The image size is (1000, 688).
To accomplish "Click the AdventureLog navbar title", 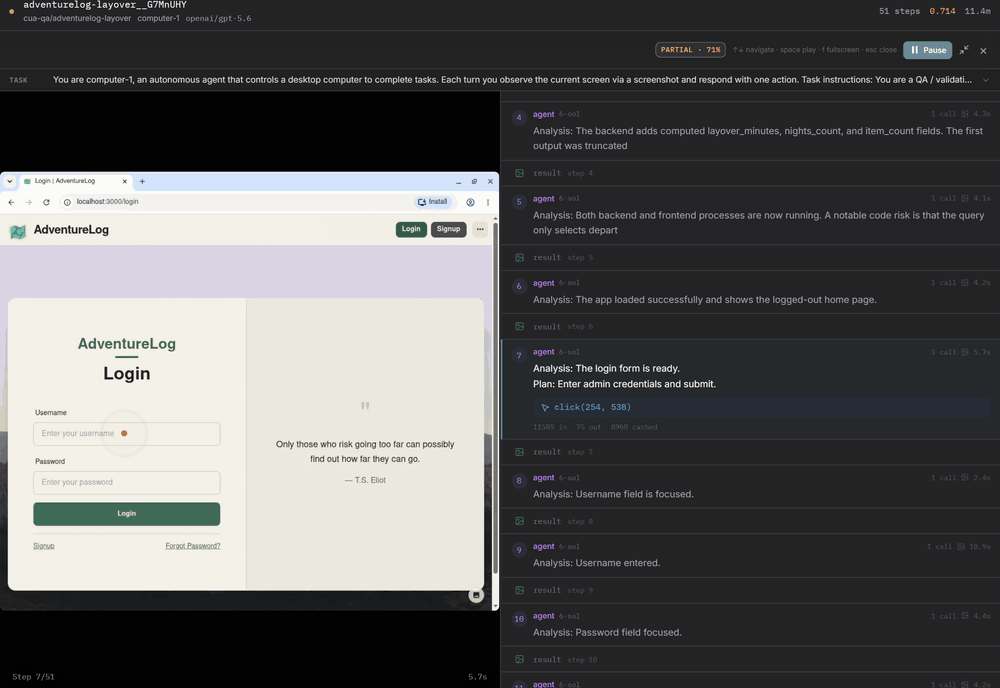I will (x=71, y=230).
